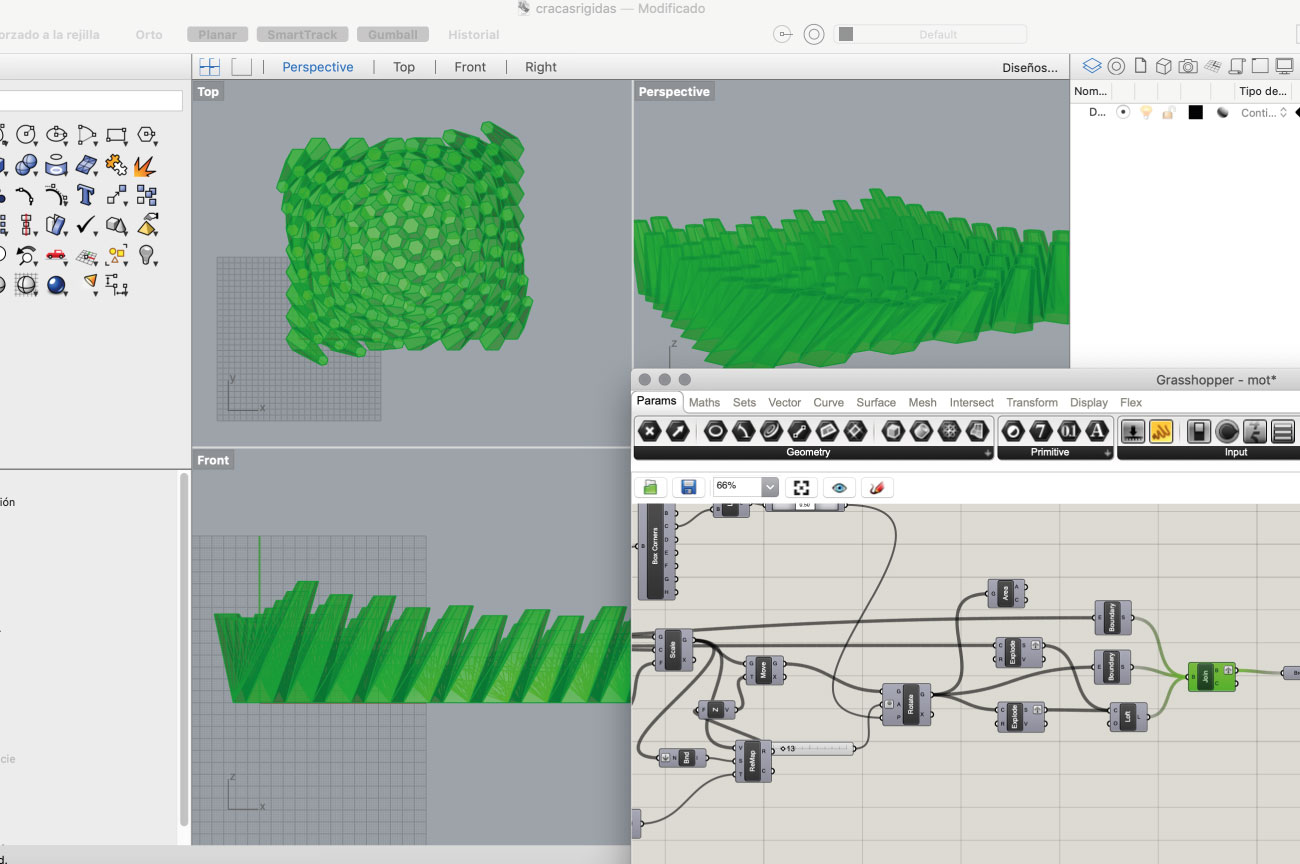1300x864 pixels.
Task: Toggle the layer's visibility bulb in layers panel
Action: [x=1146, y=113]
